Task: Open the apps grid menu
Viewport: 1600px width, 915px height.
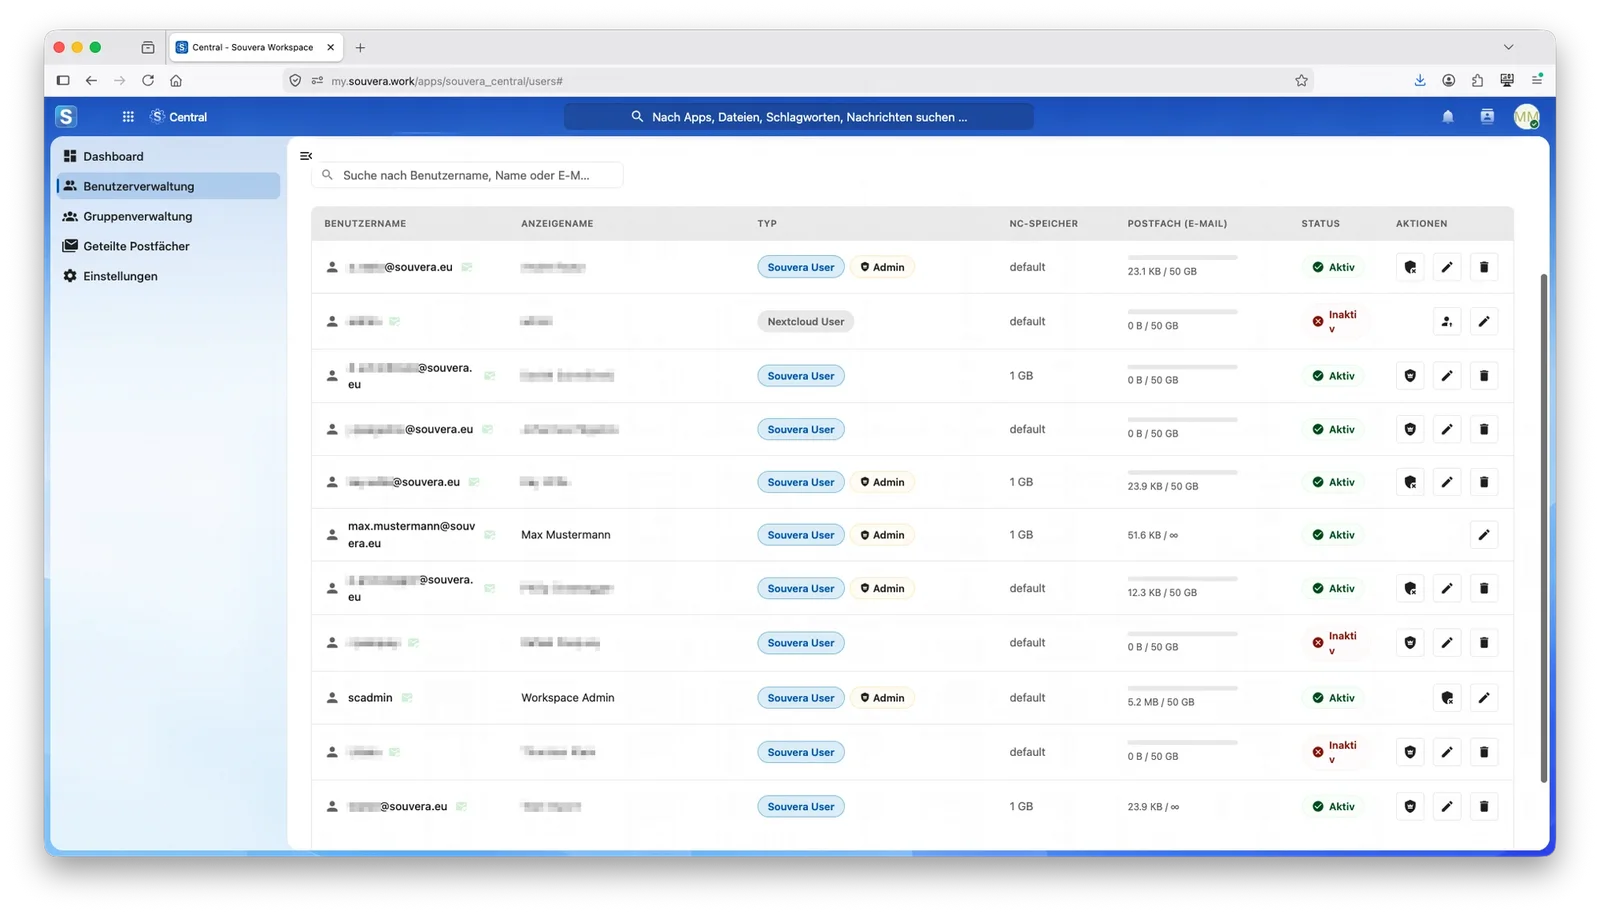Action: point(128,117)
